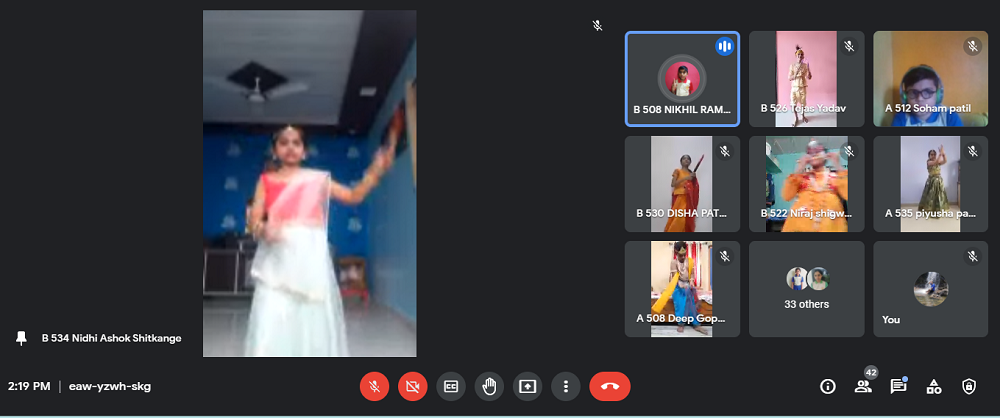
Task: Select the B 508 NIKHIL RAM tile
Action: (x=682, y=79)
